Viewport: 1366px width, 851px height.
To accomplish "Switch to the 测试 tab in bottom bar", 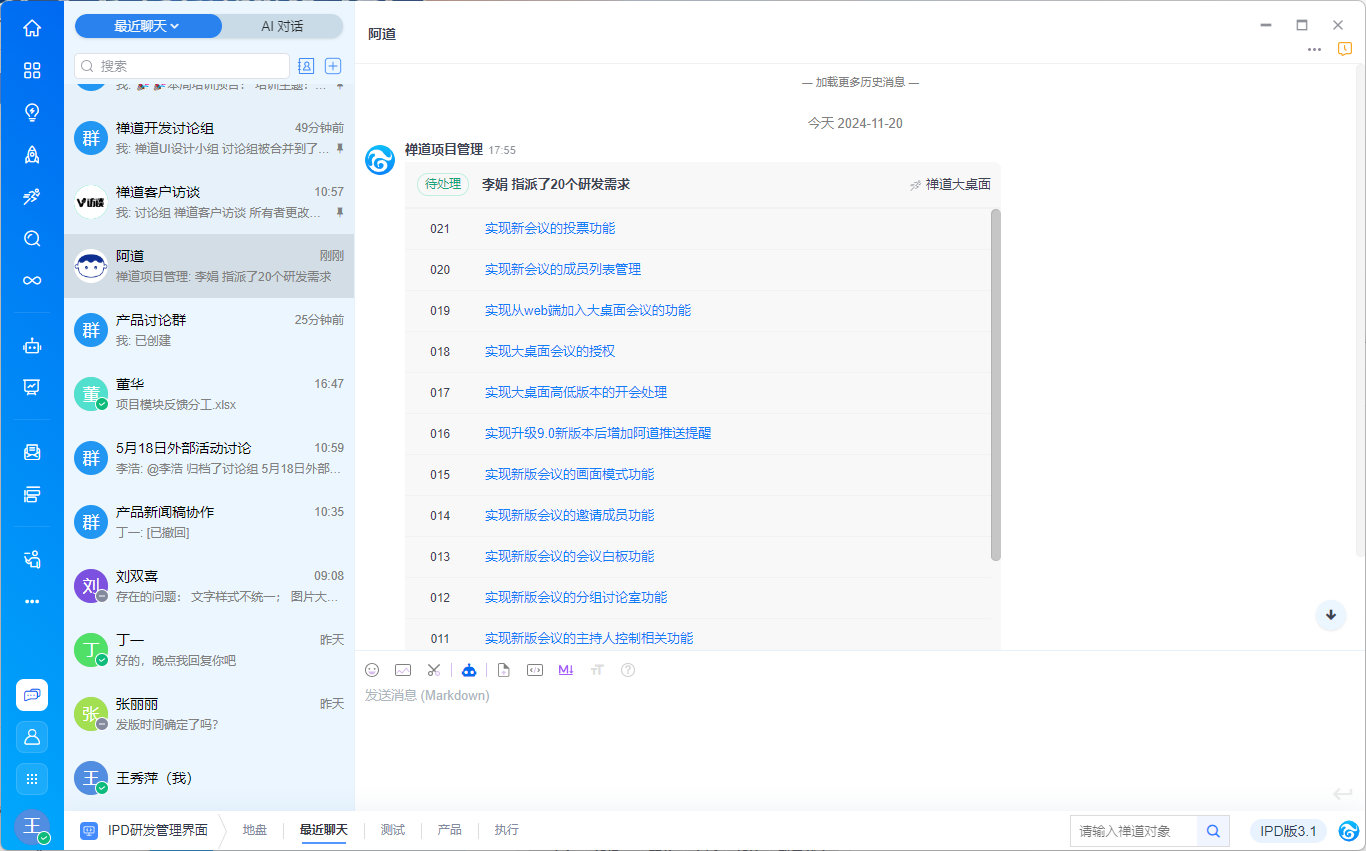I will coord(393,830).
